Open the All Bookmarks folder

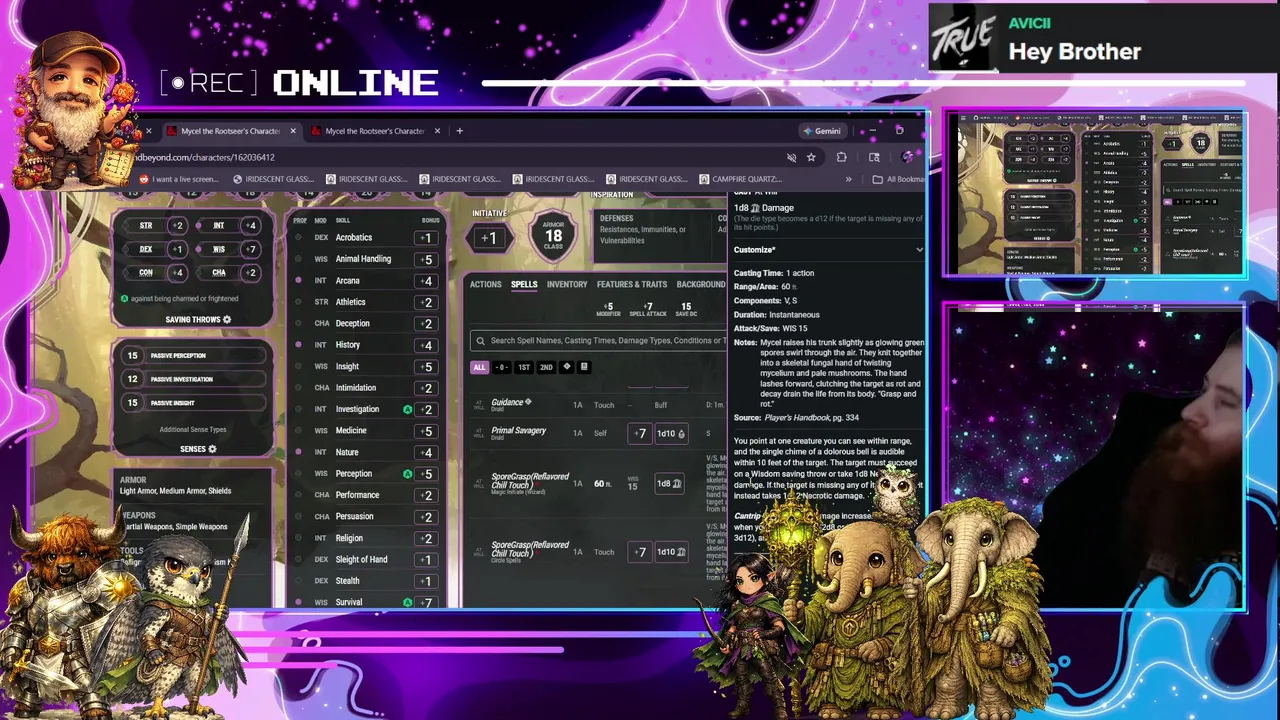click(898, 179)
